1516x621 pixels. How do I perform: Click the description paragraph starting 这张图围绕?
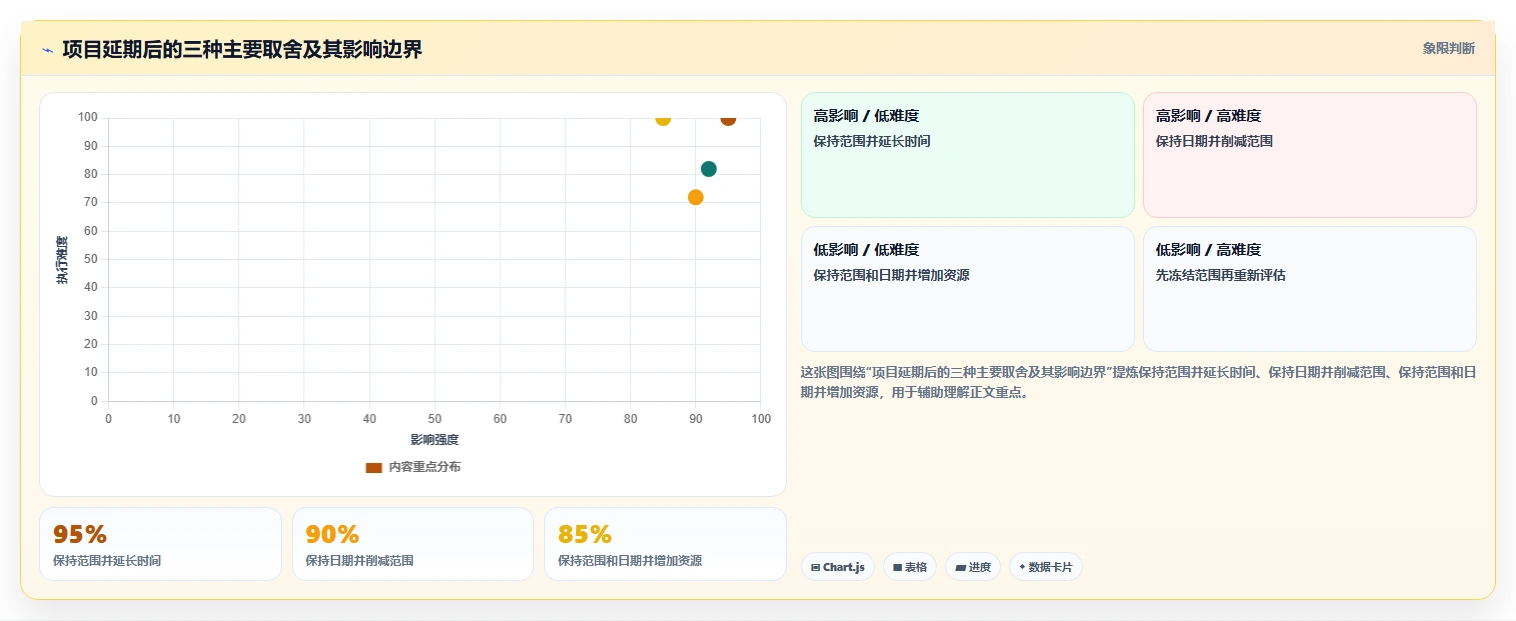tap(1138, 382)
